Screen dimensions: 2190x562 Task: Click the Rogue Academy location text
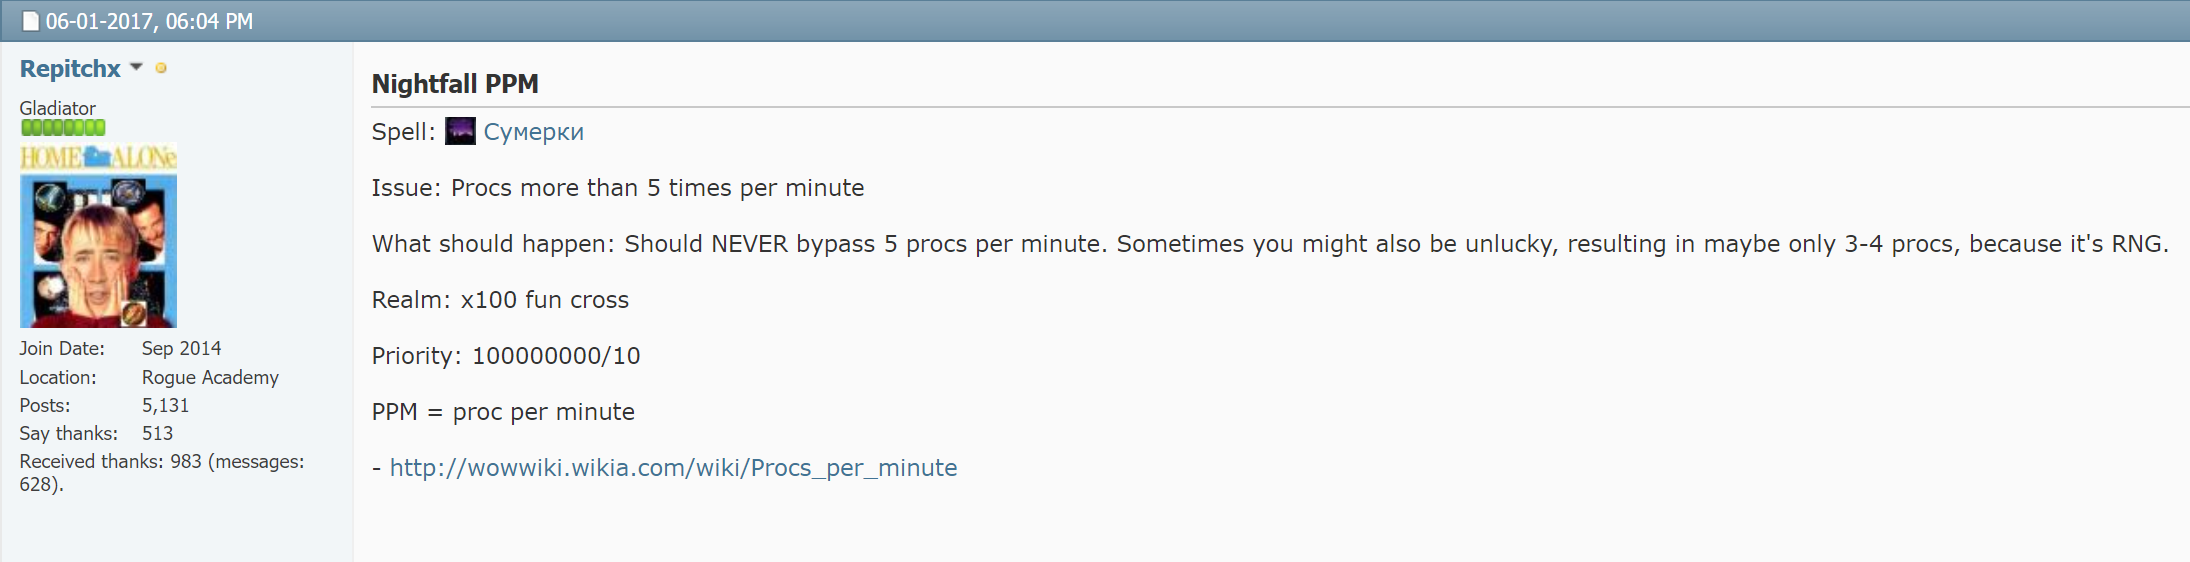click(210, 377)
